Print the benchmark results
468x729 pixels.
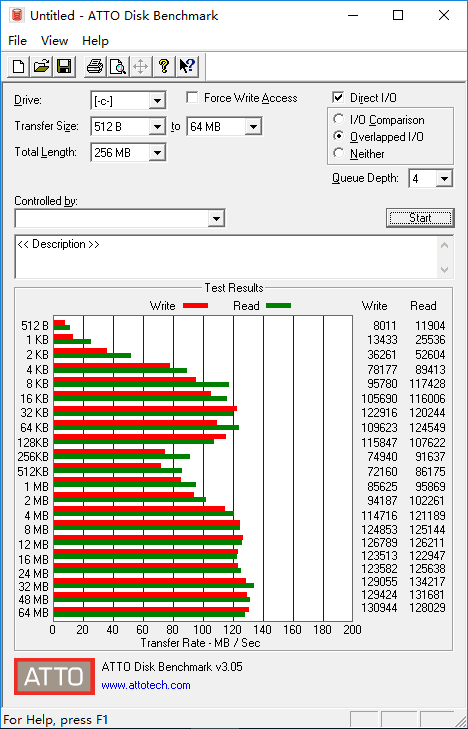[95, 66]
